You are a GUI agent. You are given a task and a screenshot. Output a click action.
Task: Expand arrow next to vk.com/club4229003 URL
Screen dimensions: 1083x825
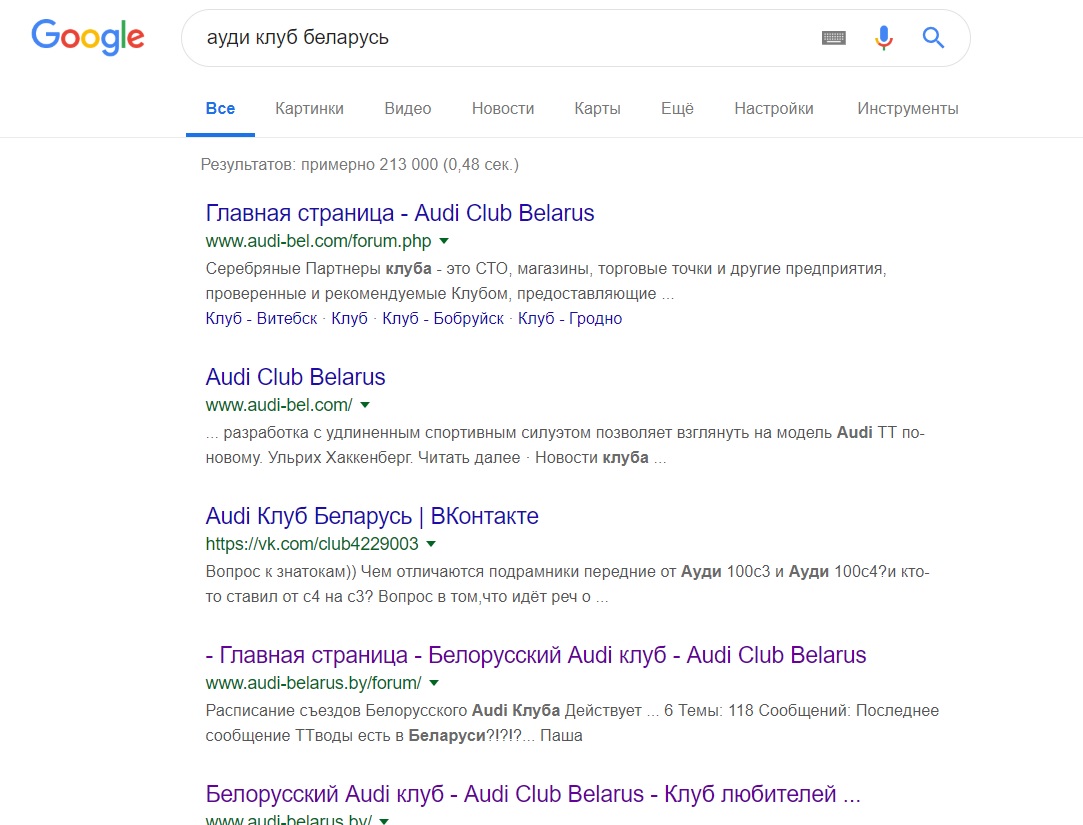point(431,544)
